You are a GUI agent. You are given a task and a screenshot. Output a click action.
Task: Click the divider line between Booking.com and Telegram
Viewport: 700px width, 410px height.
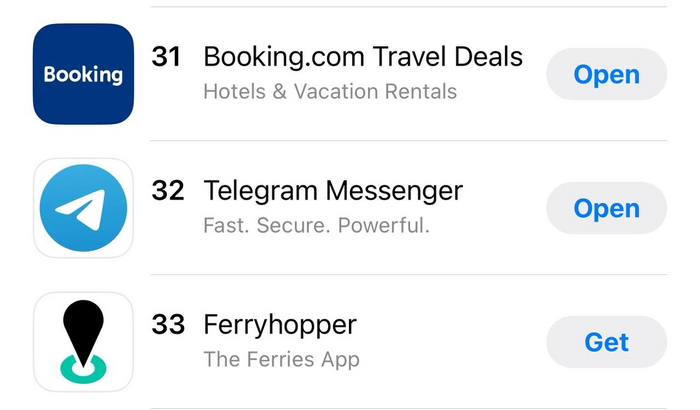[400, 141]
